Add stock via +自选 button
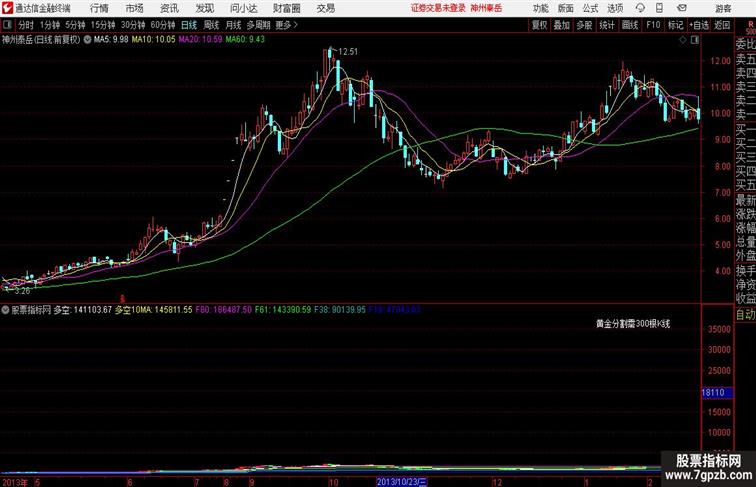This screenshot has width=756, height=487. tap(699, 25)
